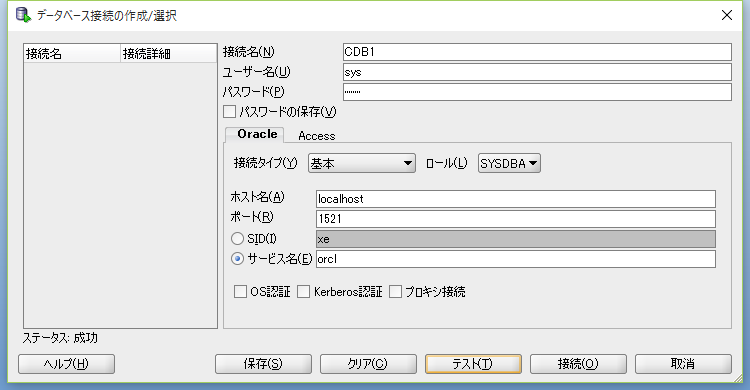Click the ステータス: 成功 status text

tap(60, 338)
